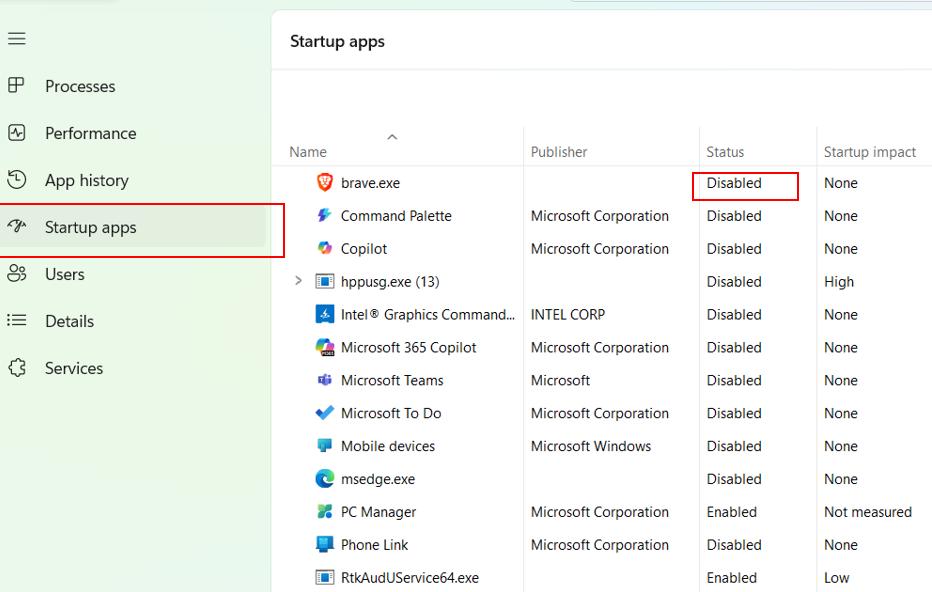The width and height of the screenshot is (932, 592).
Task: Click the Microsoft Teams icon
Action: point(325,380)
